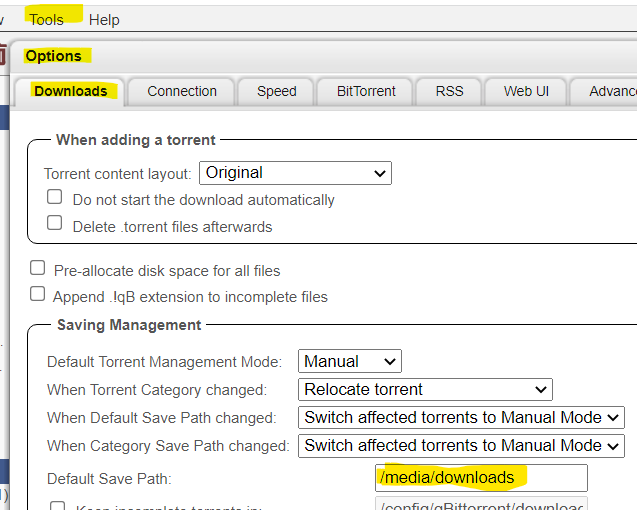Viewport: 637px width, 510px height.
Task: Expand When Torrent Category changed dropdown
Action: point(425,389)
